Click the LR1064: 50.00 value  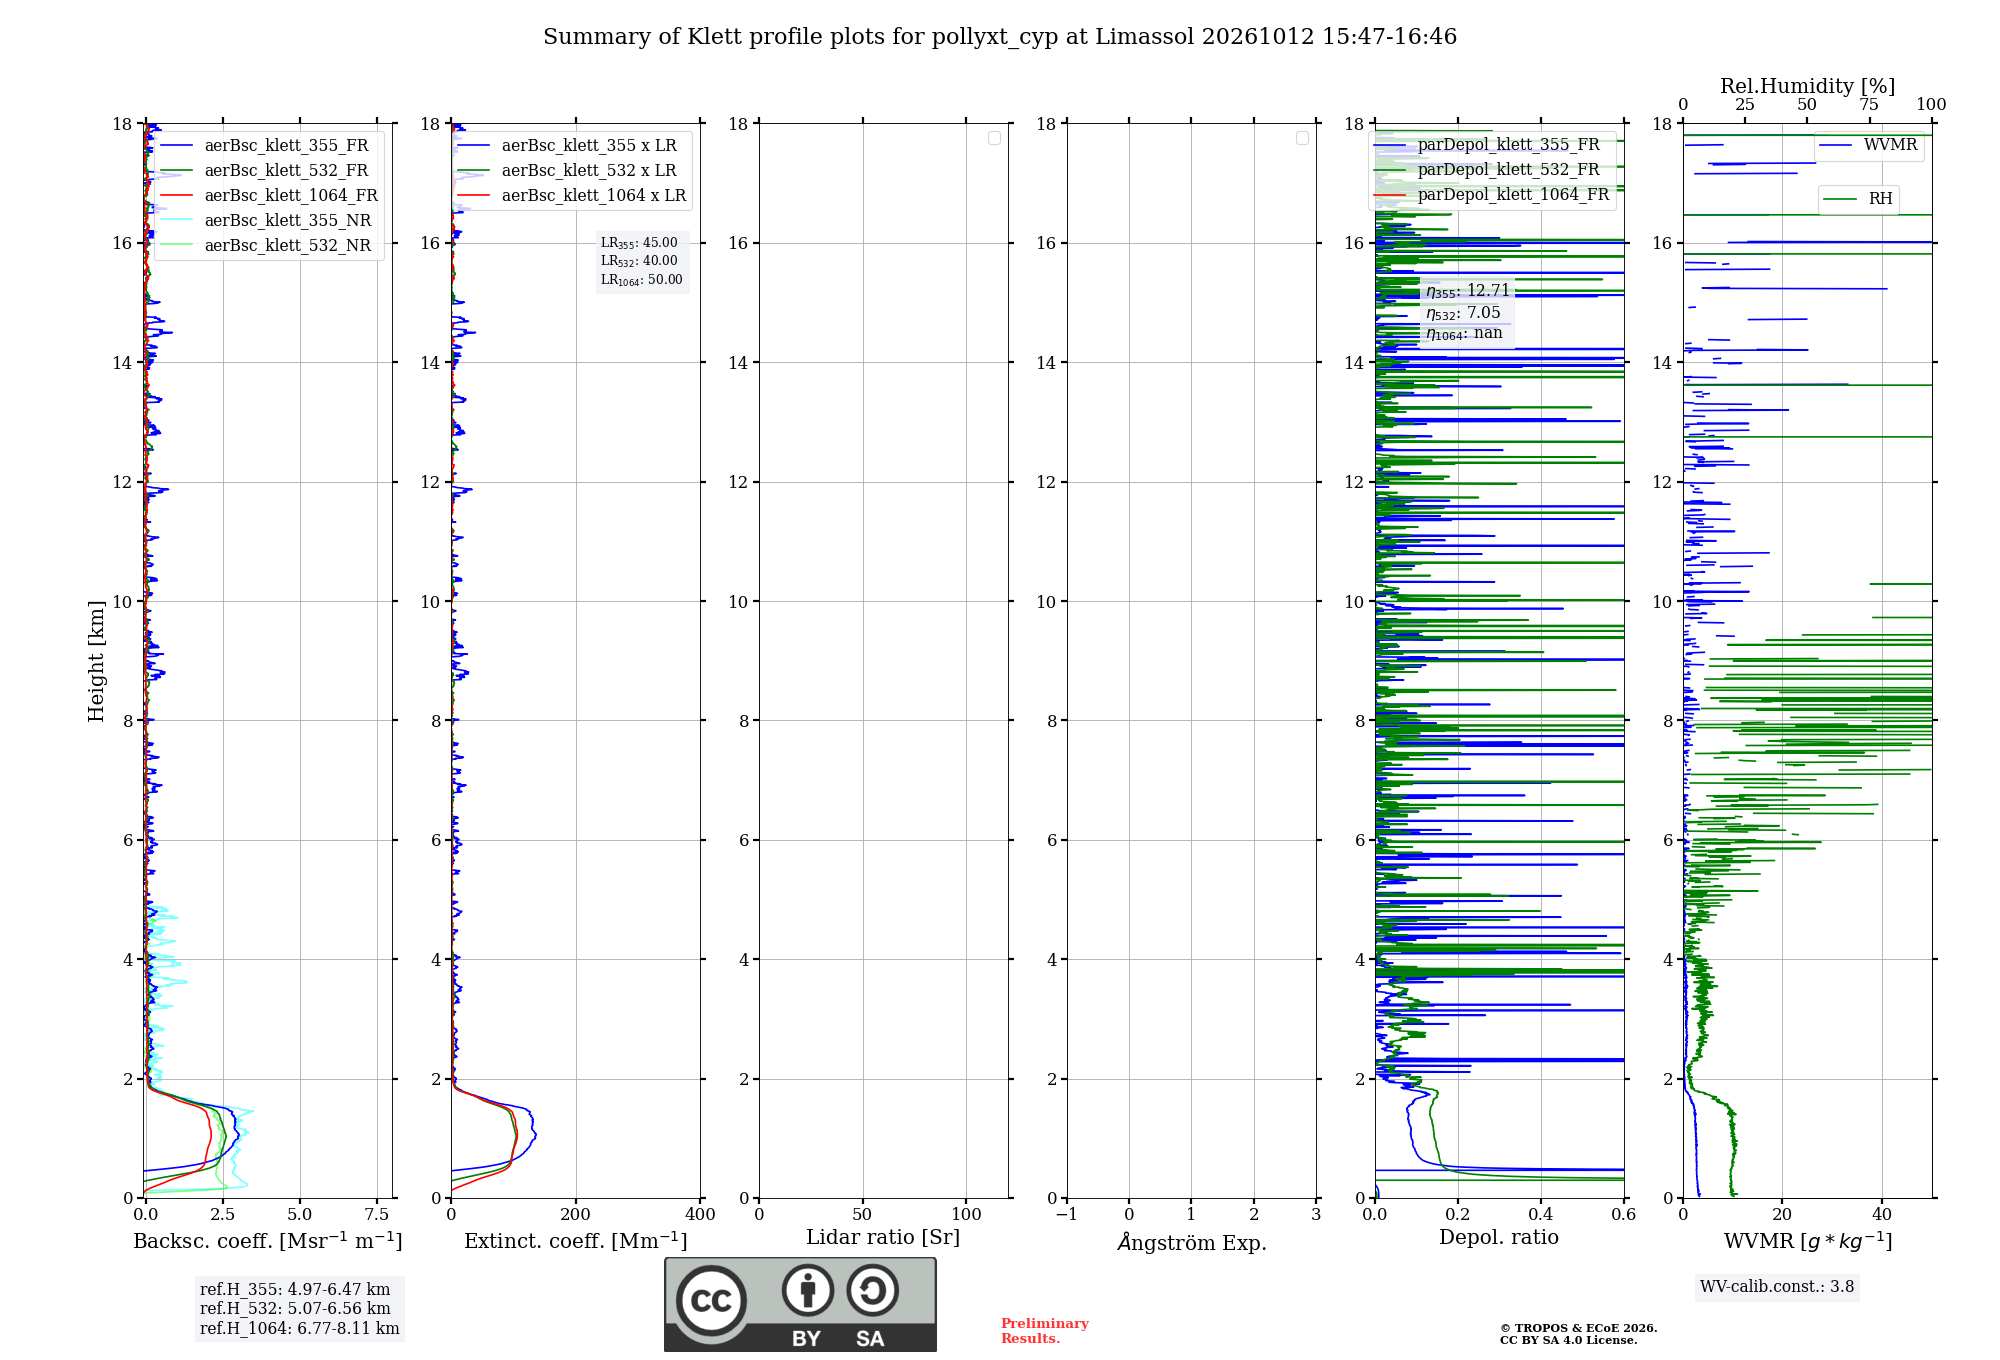[642, 280]
